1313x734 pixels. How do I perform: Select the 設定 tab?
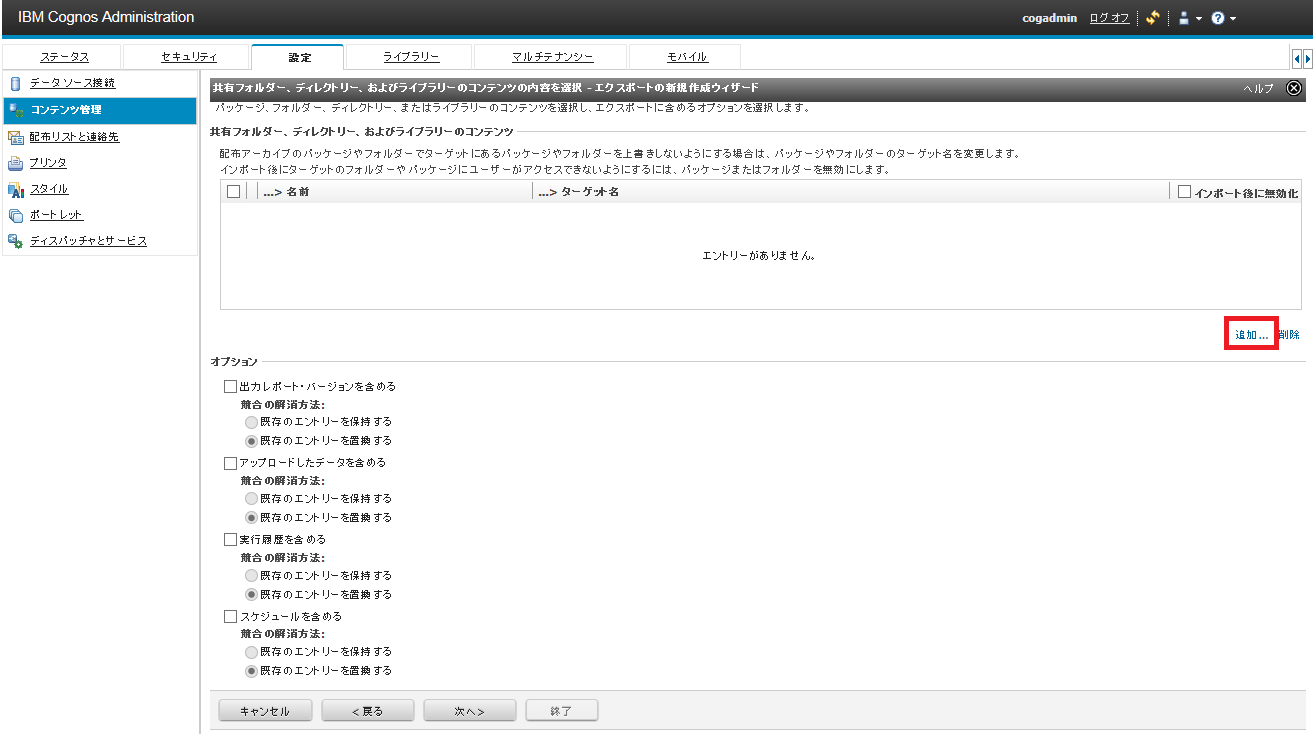pos(299,57)
